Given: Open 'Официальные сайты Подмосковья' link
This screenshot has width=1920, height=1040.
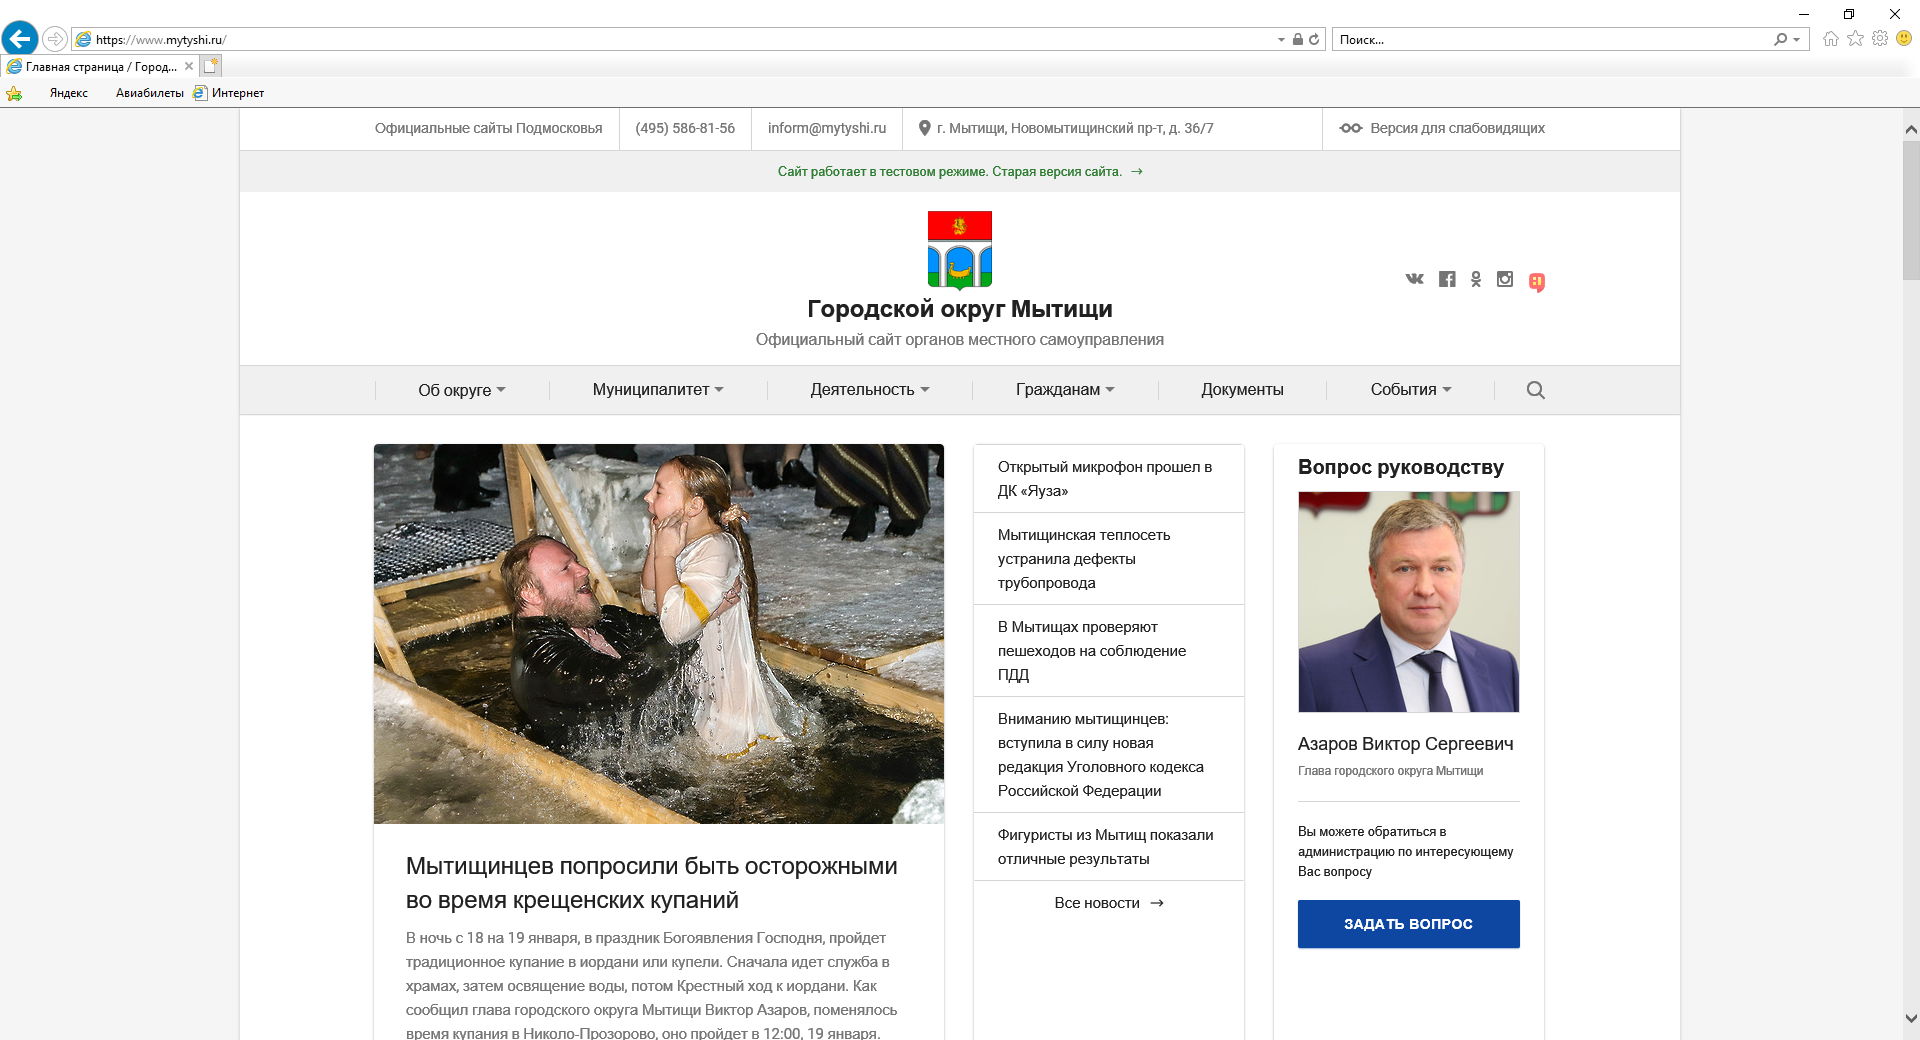Looking at the screenshot, I should pyautogui.click(x=488, y=128).
